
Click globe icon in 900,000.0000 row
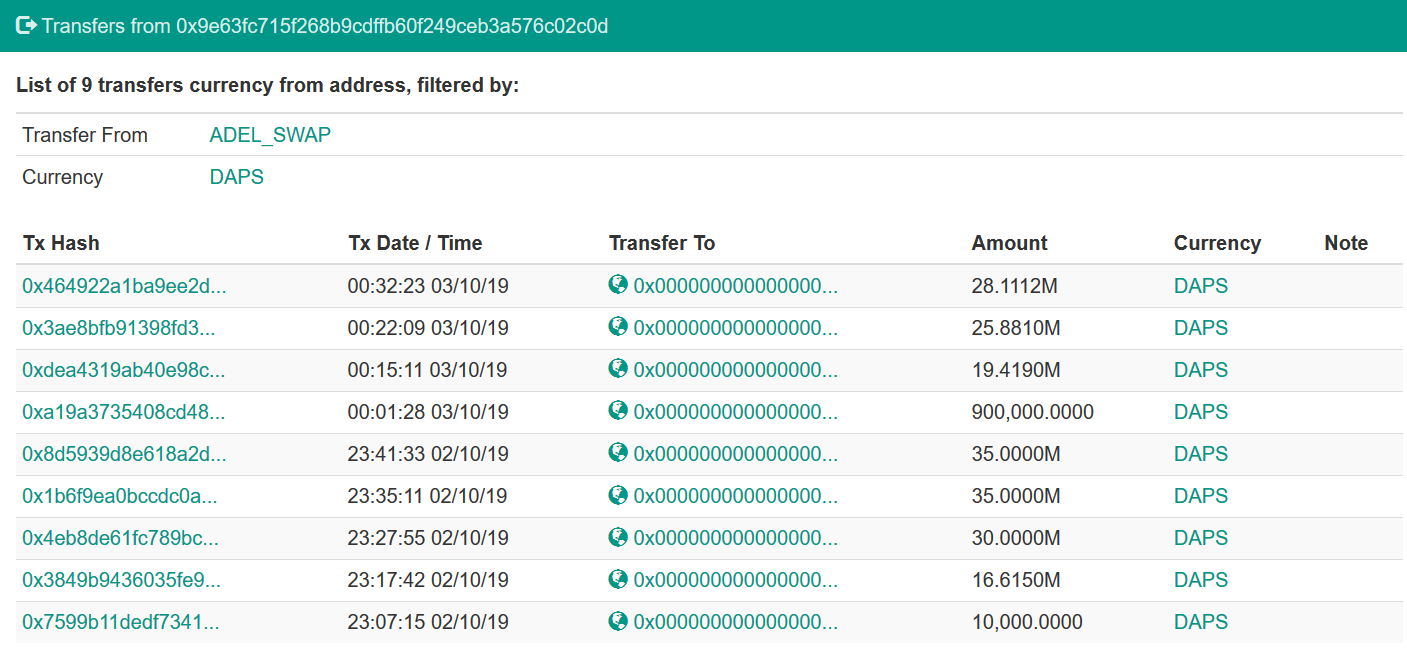click(618, 411)
